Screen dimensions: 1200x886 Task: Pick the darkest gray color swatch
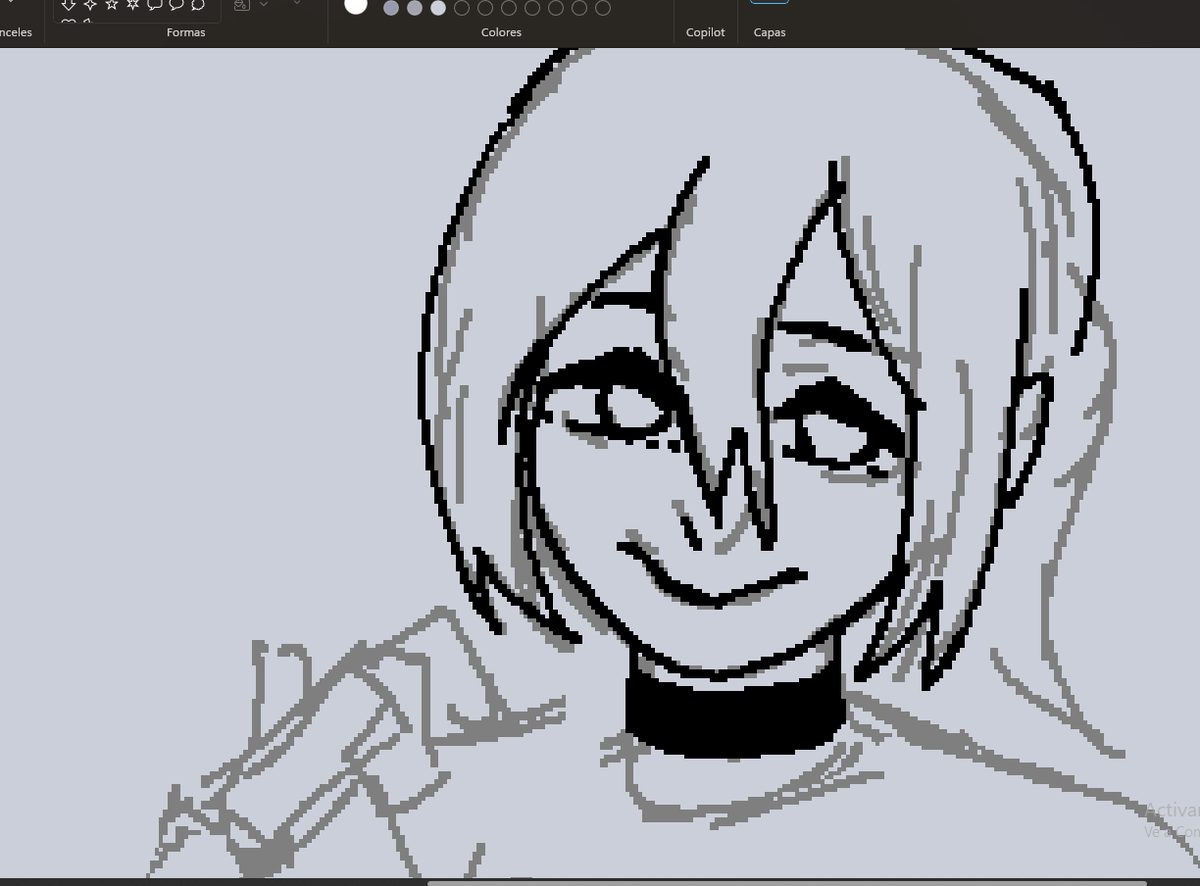[391, 8]
